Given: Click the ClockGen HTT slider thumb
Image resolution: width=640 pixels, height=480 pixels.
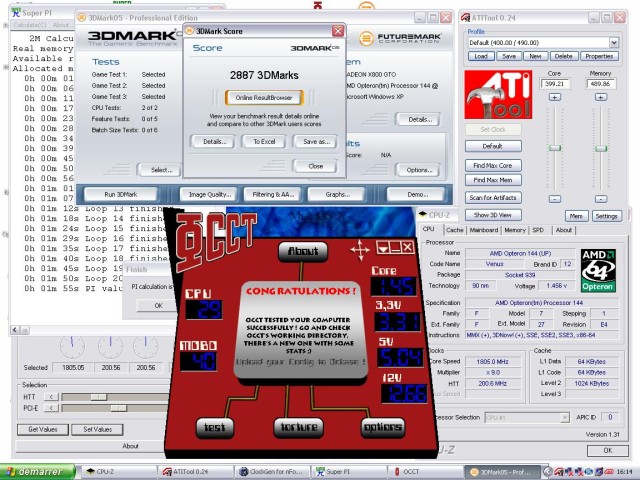Looking at the screenshot, I should tap(98, 397).
